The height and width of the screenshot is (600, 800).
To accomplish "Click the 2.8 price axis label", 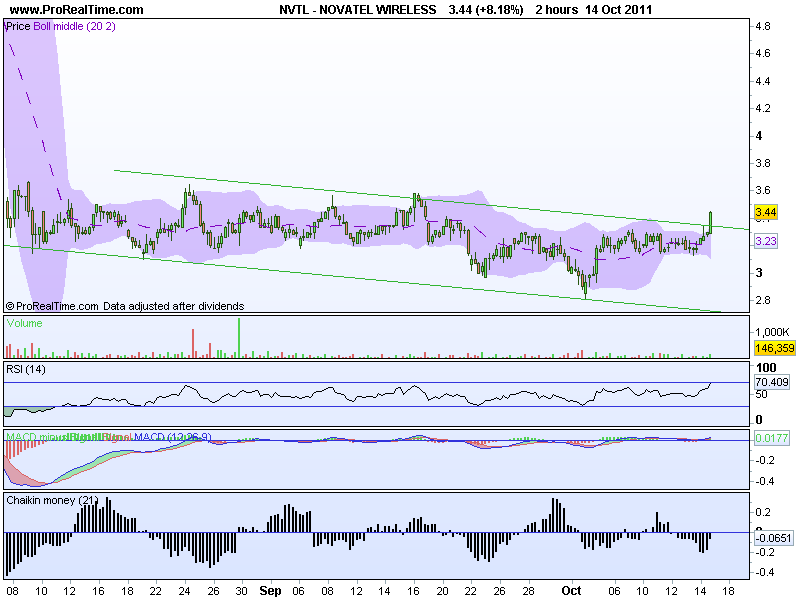I will click(763, 300).
